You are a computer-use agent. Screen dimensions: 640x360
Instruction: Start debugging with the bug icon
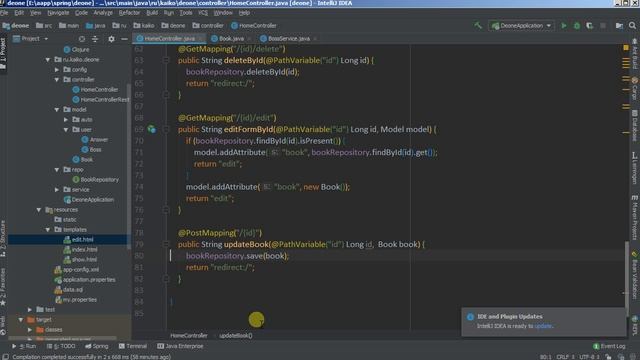[x=577, y=26]
